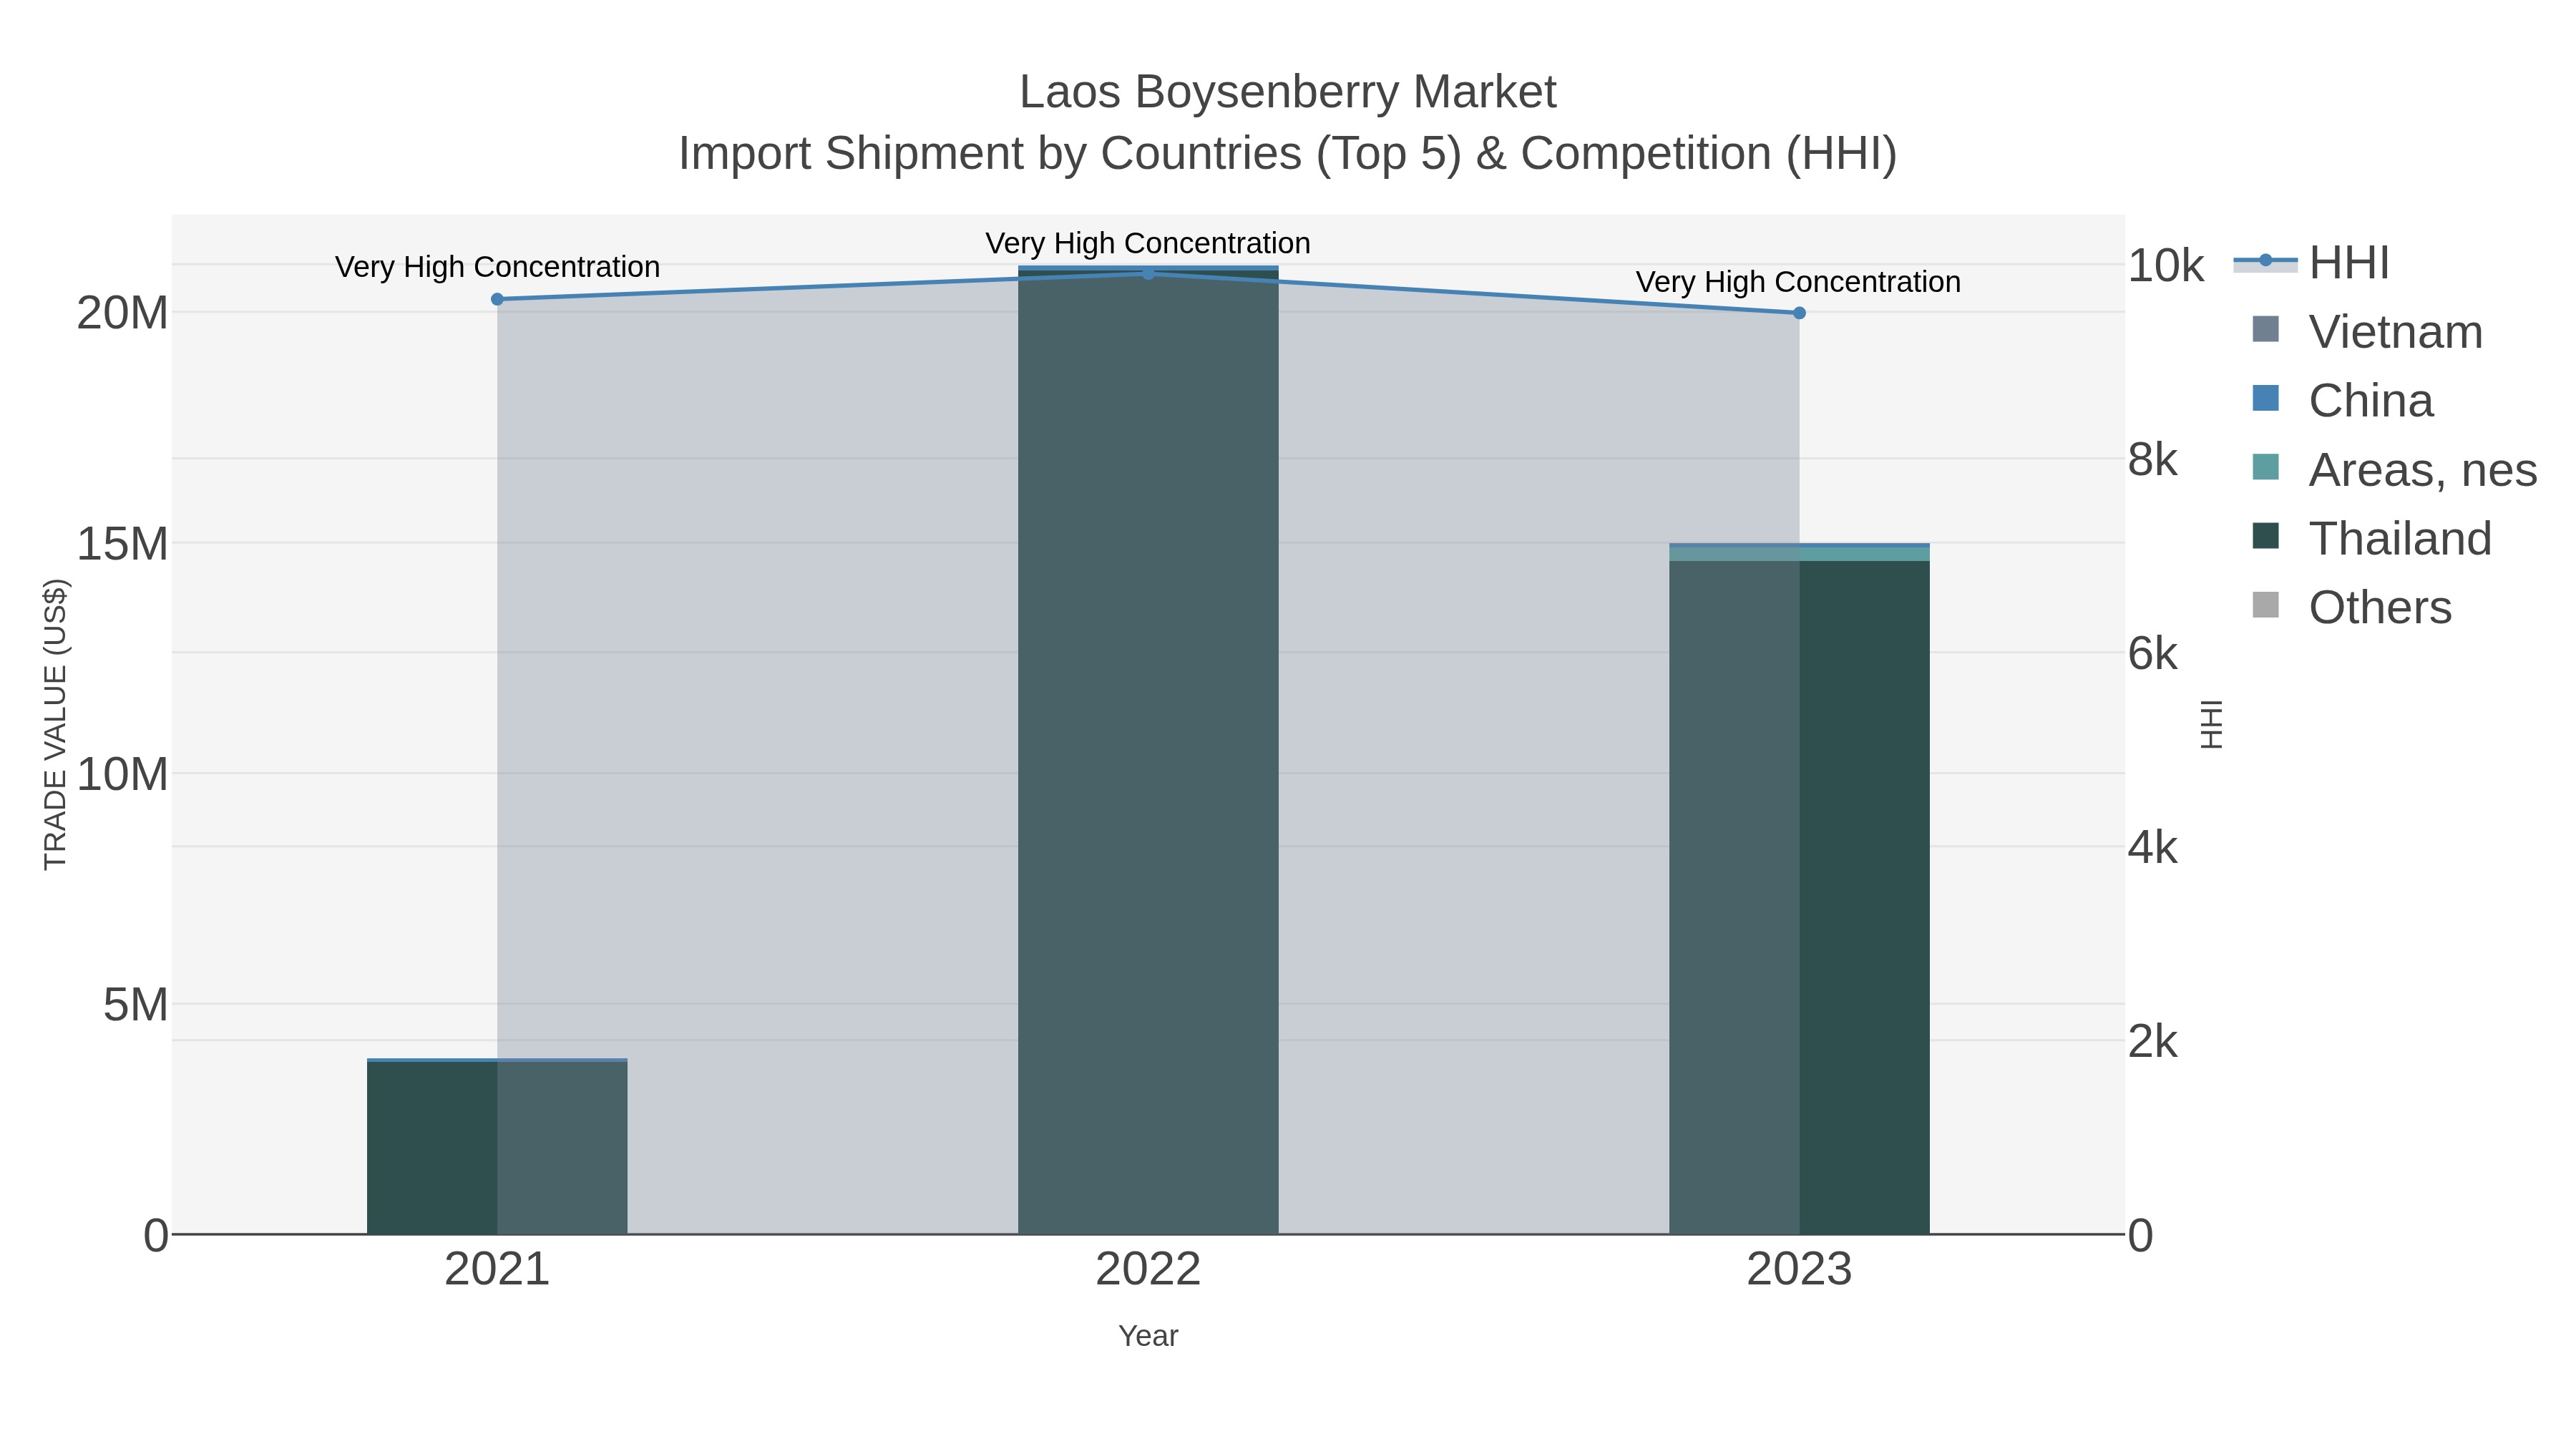Click the 2023 Areas, nes bar segment
The height and width of the screenshot is (1449, 2576).
tap(1799, 554)
